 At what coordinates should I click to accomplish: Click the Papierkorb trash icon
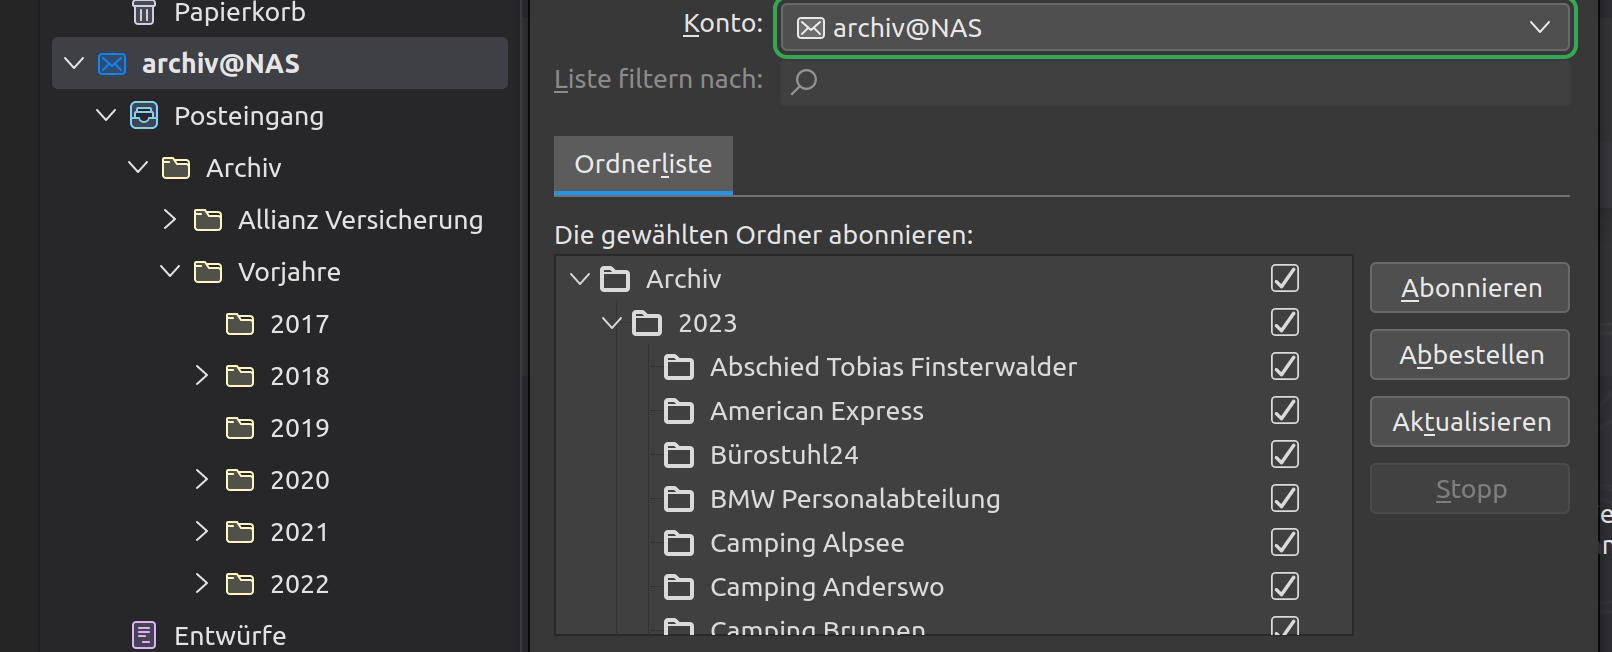(144, 12)
